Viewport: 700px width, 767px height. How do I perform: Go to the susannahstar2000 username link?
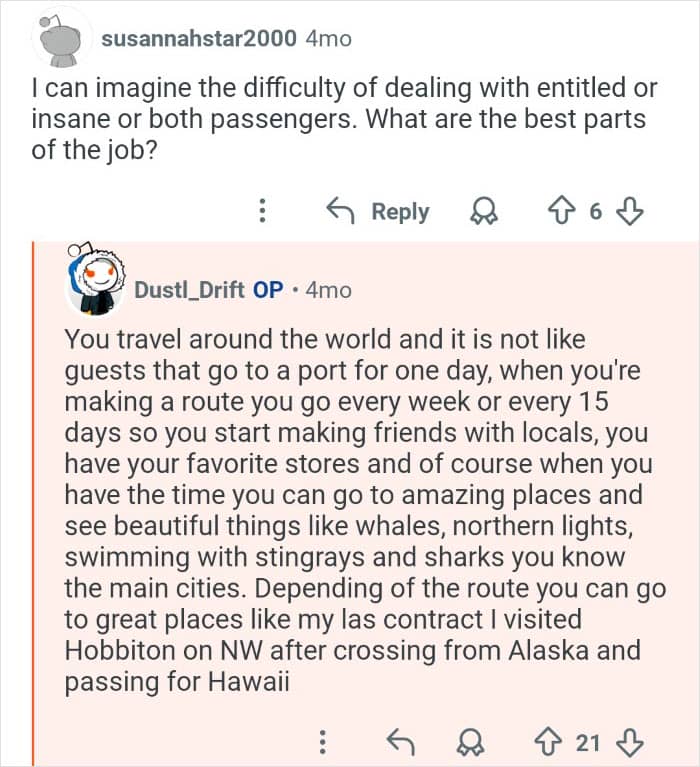198,39
